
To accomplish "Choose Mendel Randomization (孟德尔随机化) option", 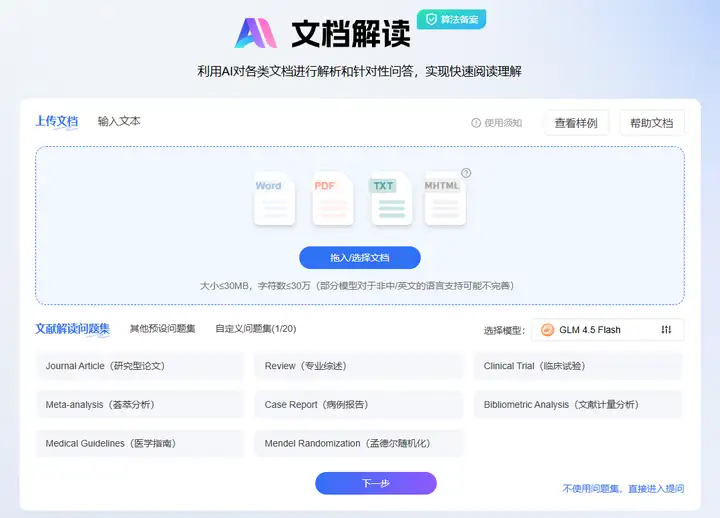I will coord(359,443).
